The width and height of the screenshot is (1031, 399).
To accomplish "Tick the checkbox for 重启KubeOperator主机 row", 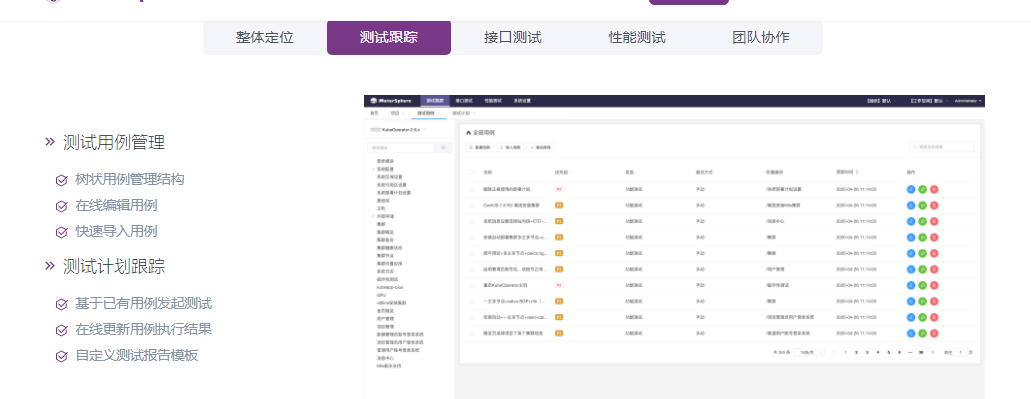I will click(x=471, y=285).
